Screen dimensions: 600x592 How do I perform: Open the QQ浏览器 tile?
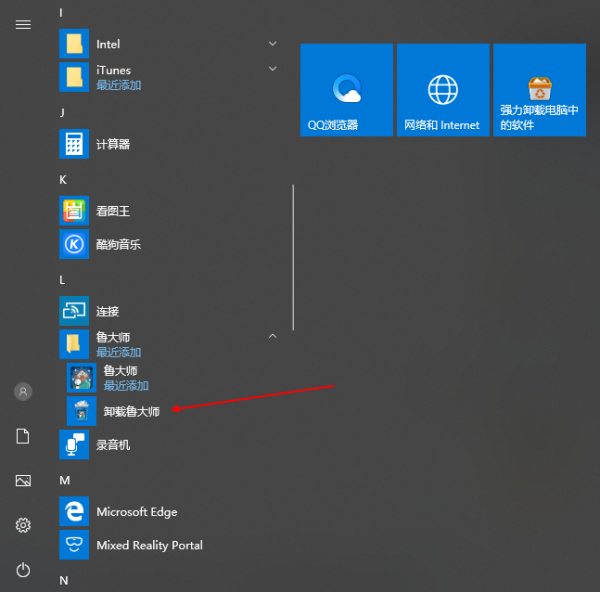pos(346,90)
